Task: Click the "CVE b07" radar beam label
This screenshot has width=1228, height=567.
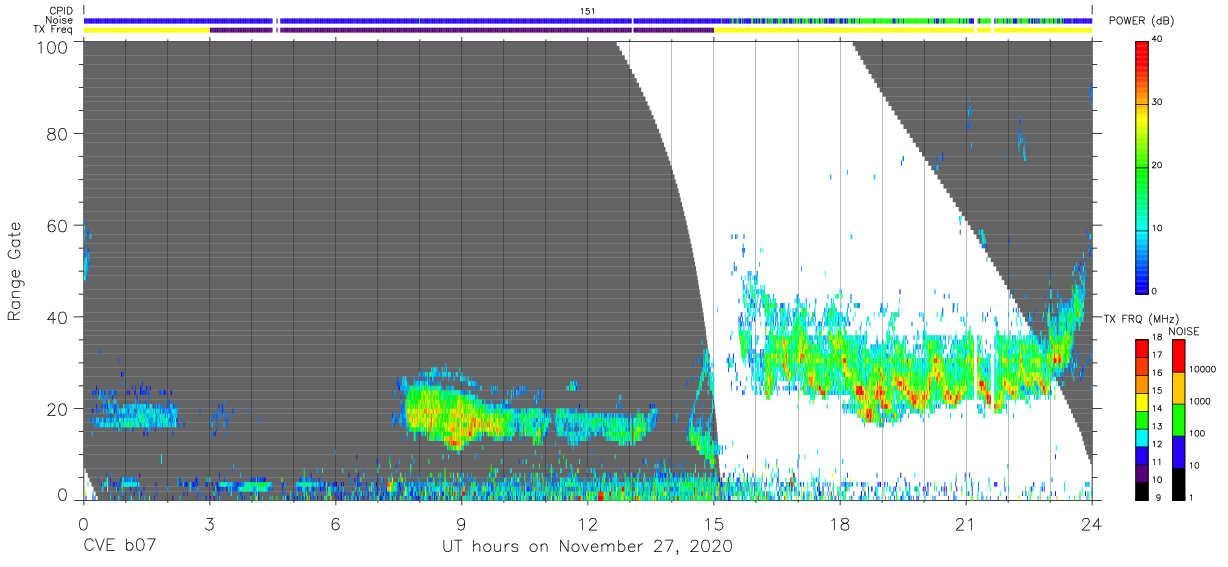Action: pos(119,547)
